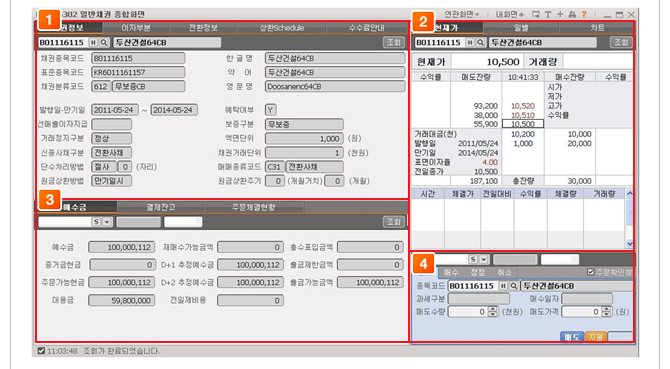Click the plus icon in the title bar
670x369 pixels.
560,15
